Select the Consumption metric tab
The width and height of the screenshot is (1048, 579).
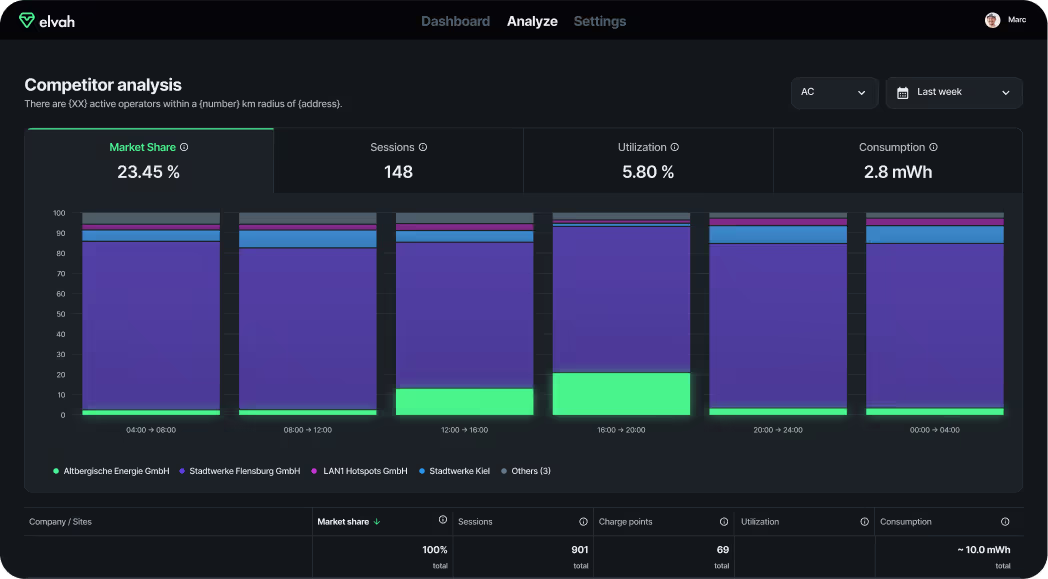[x=897, y=160]
